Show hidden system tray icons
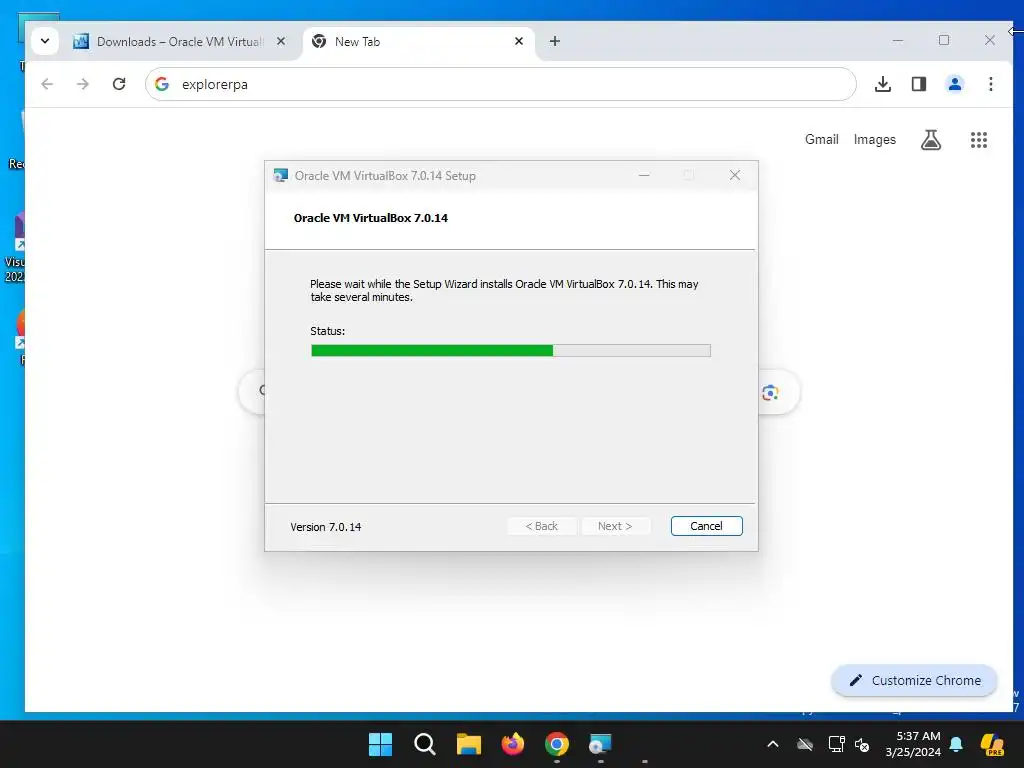This screenshot has height=768, width=1024. click(x=773, y=744)
